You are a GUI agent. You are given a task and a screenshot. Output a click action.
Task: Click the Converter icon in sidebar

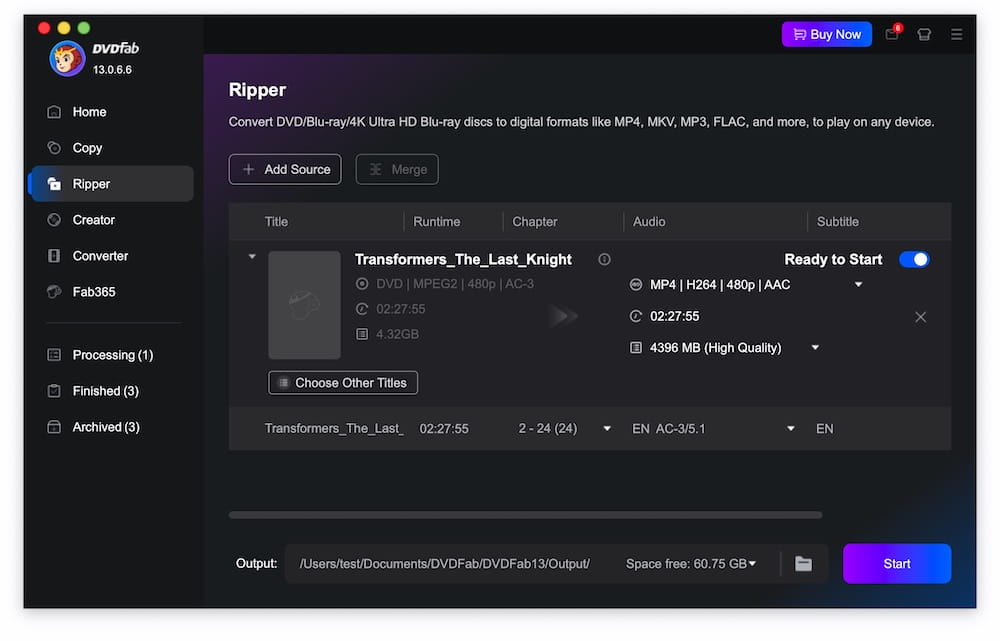click(54, 256)
